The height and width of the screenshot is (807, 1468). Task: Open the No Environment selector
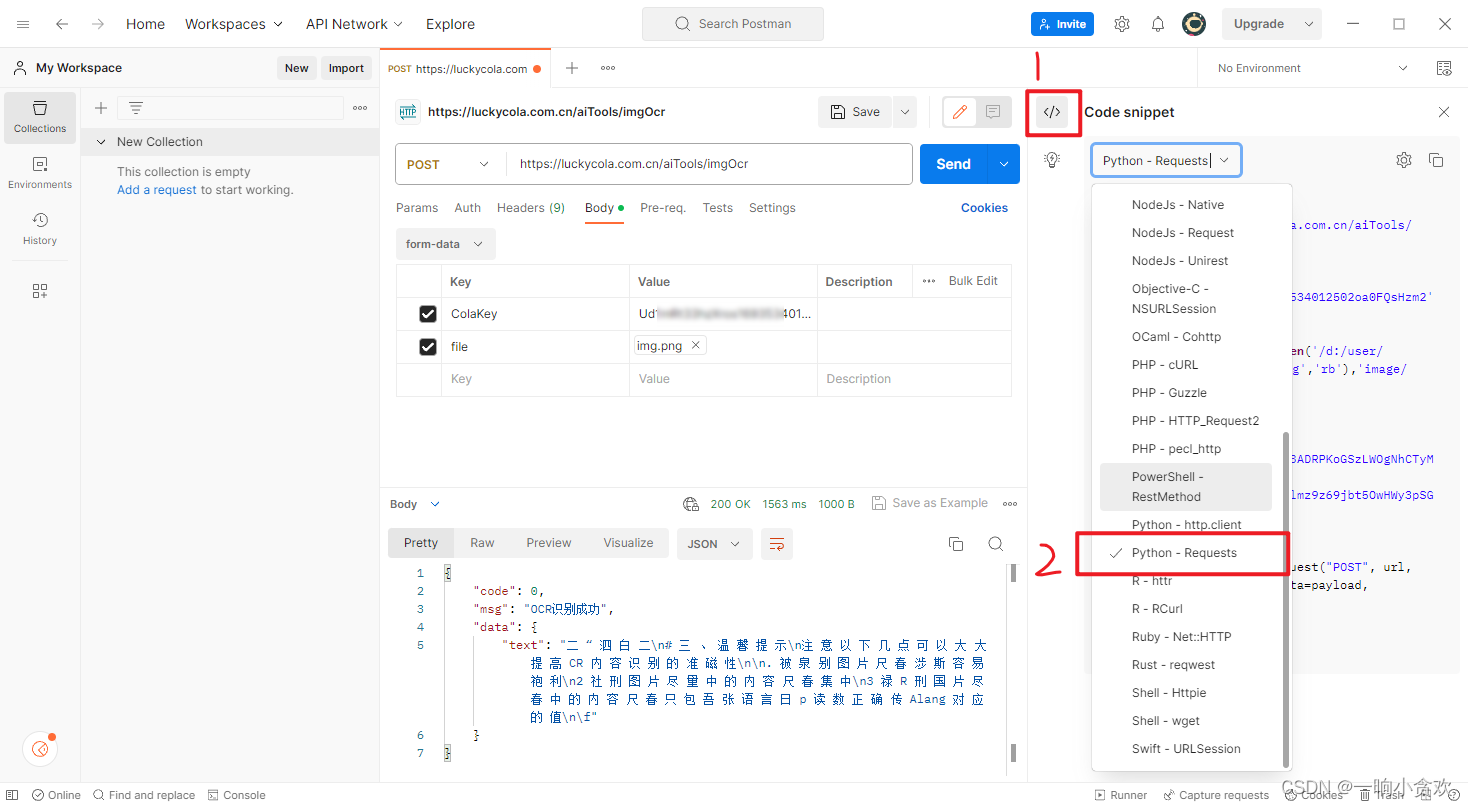(x=1311, y=68)
